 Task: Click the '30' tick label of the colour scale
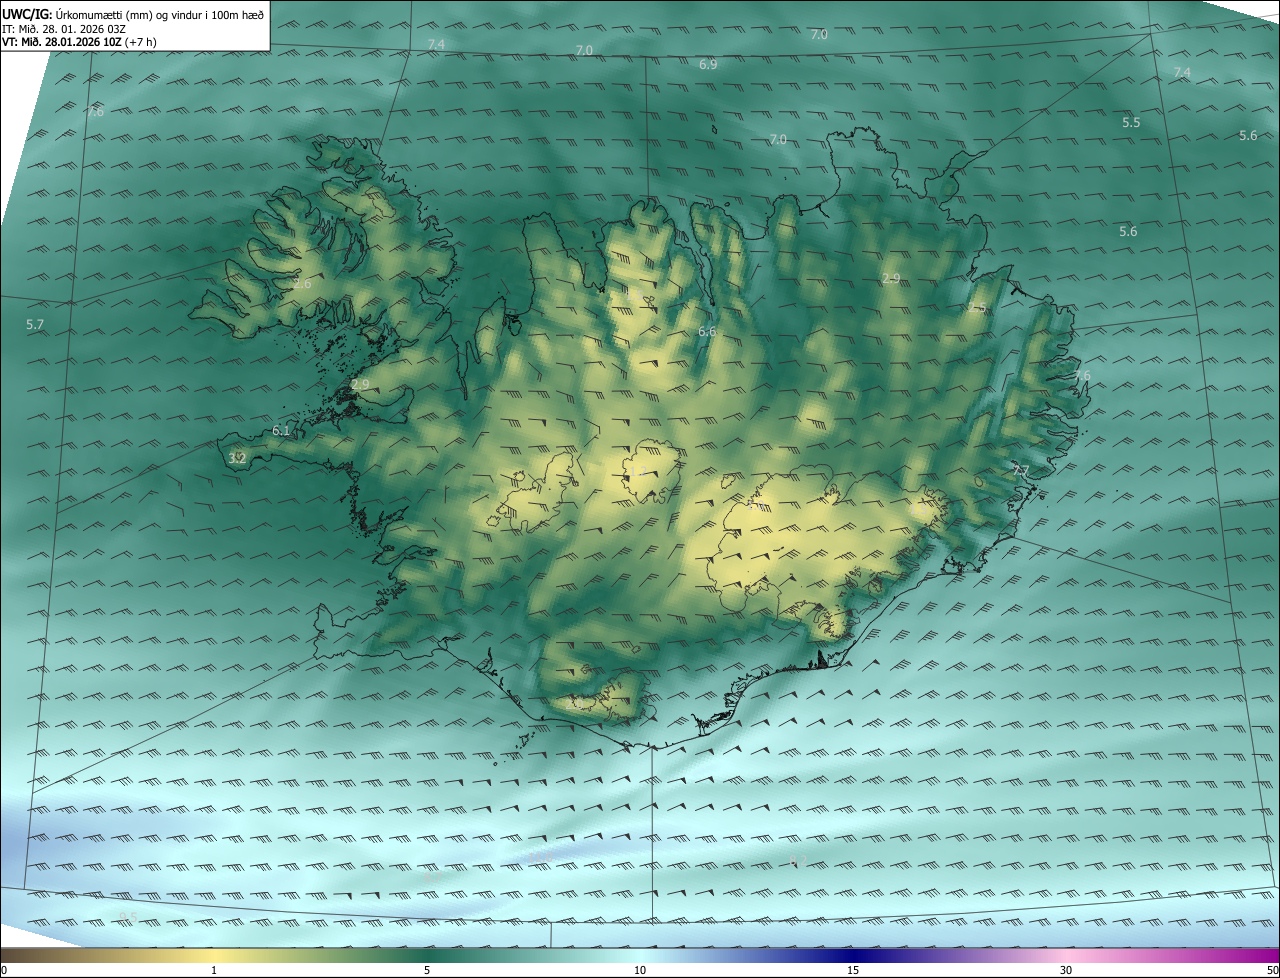1066,971
